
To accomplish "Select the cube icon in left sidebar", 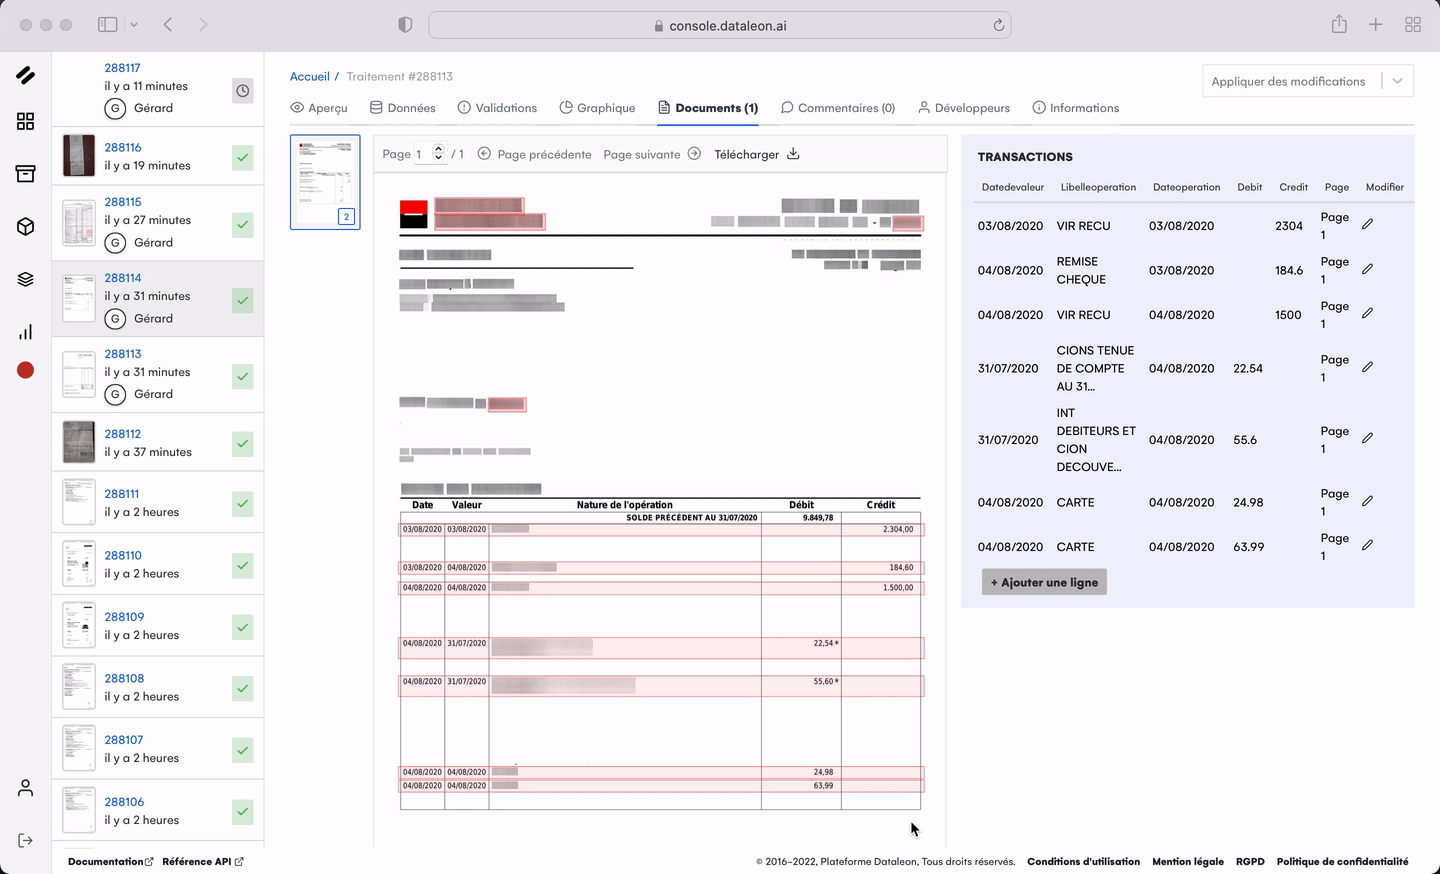I will 26,227.
